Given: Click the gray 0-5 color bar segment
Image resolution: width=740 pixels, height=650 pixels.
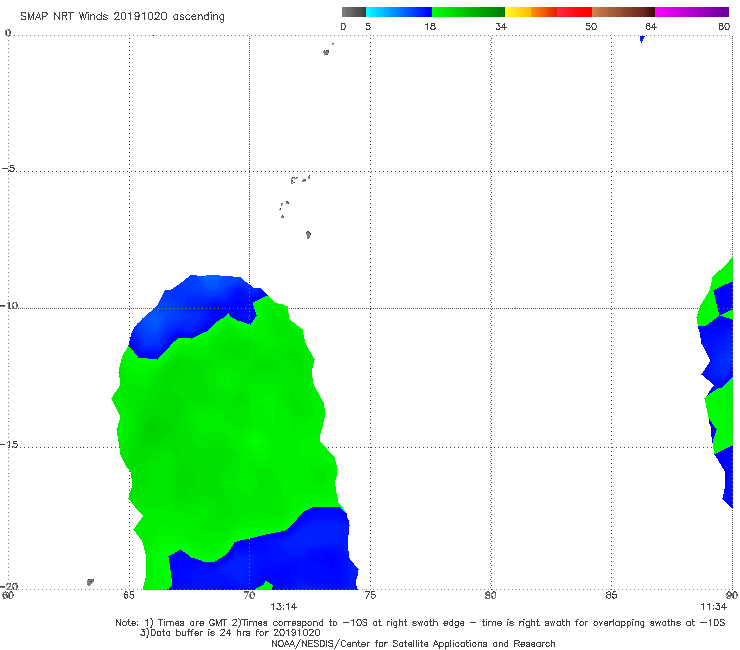Looking at the screenshot, I should [x=354, y=12].
